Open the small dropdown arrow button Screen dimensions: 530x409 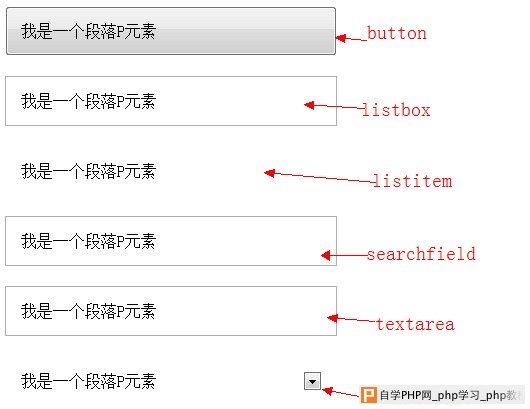tap(312, 381)
